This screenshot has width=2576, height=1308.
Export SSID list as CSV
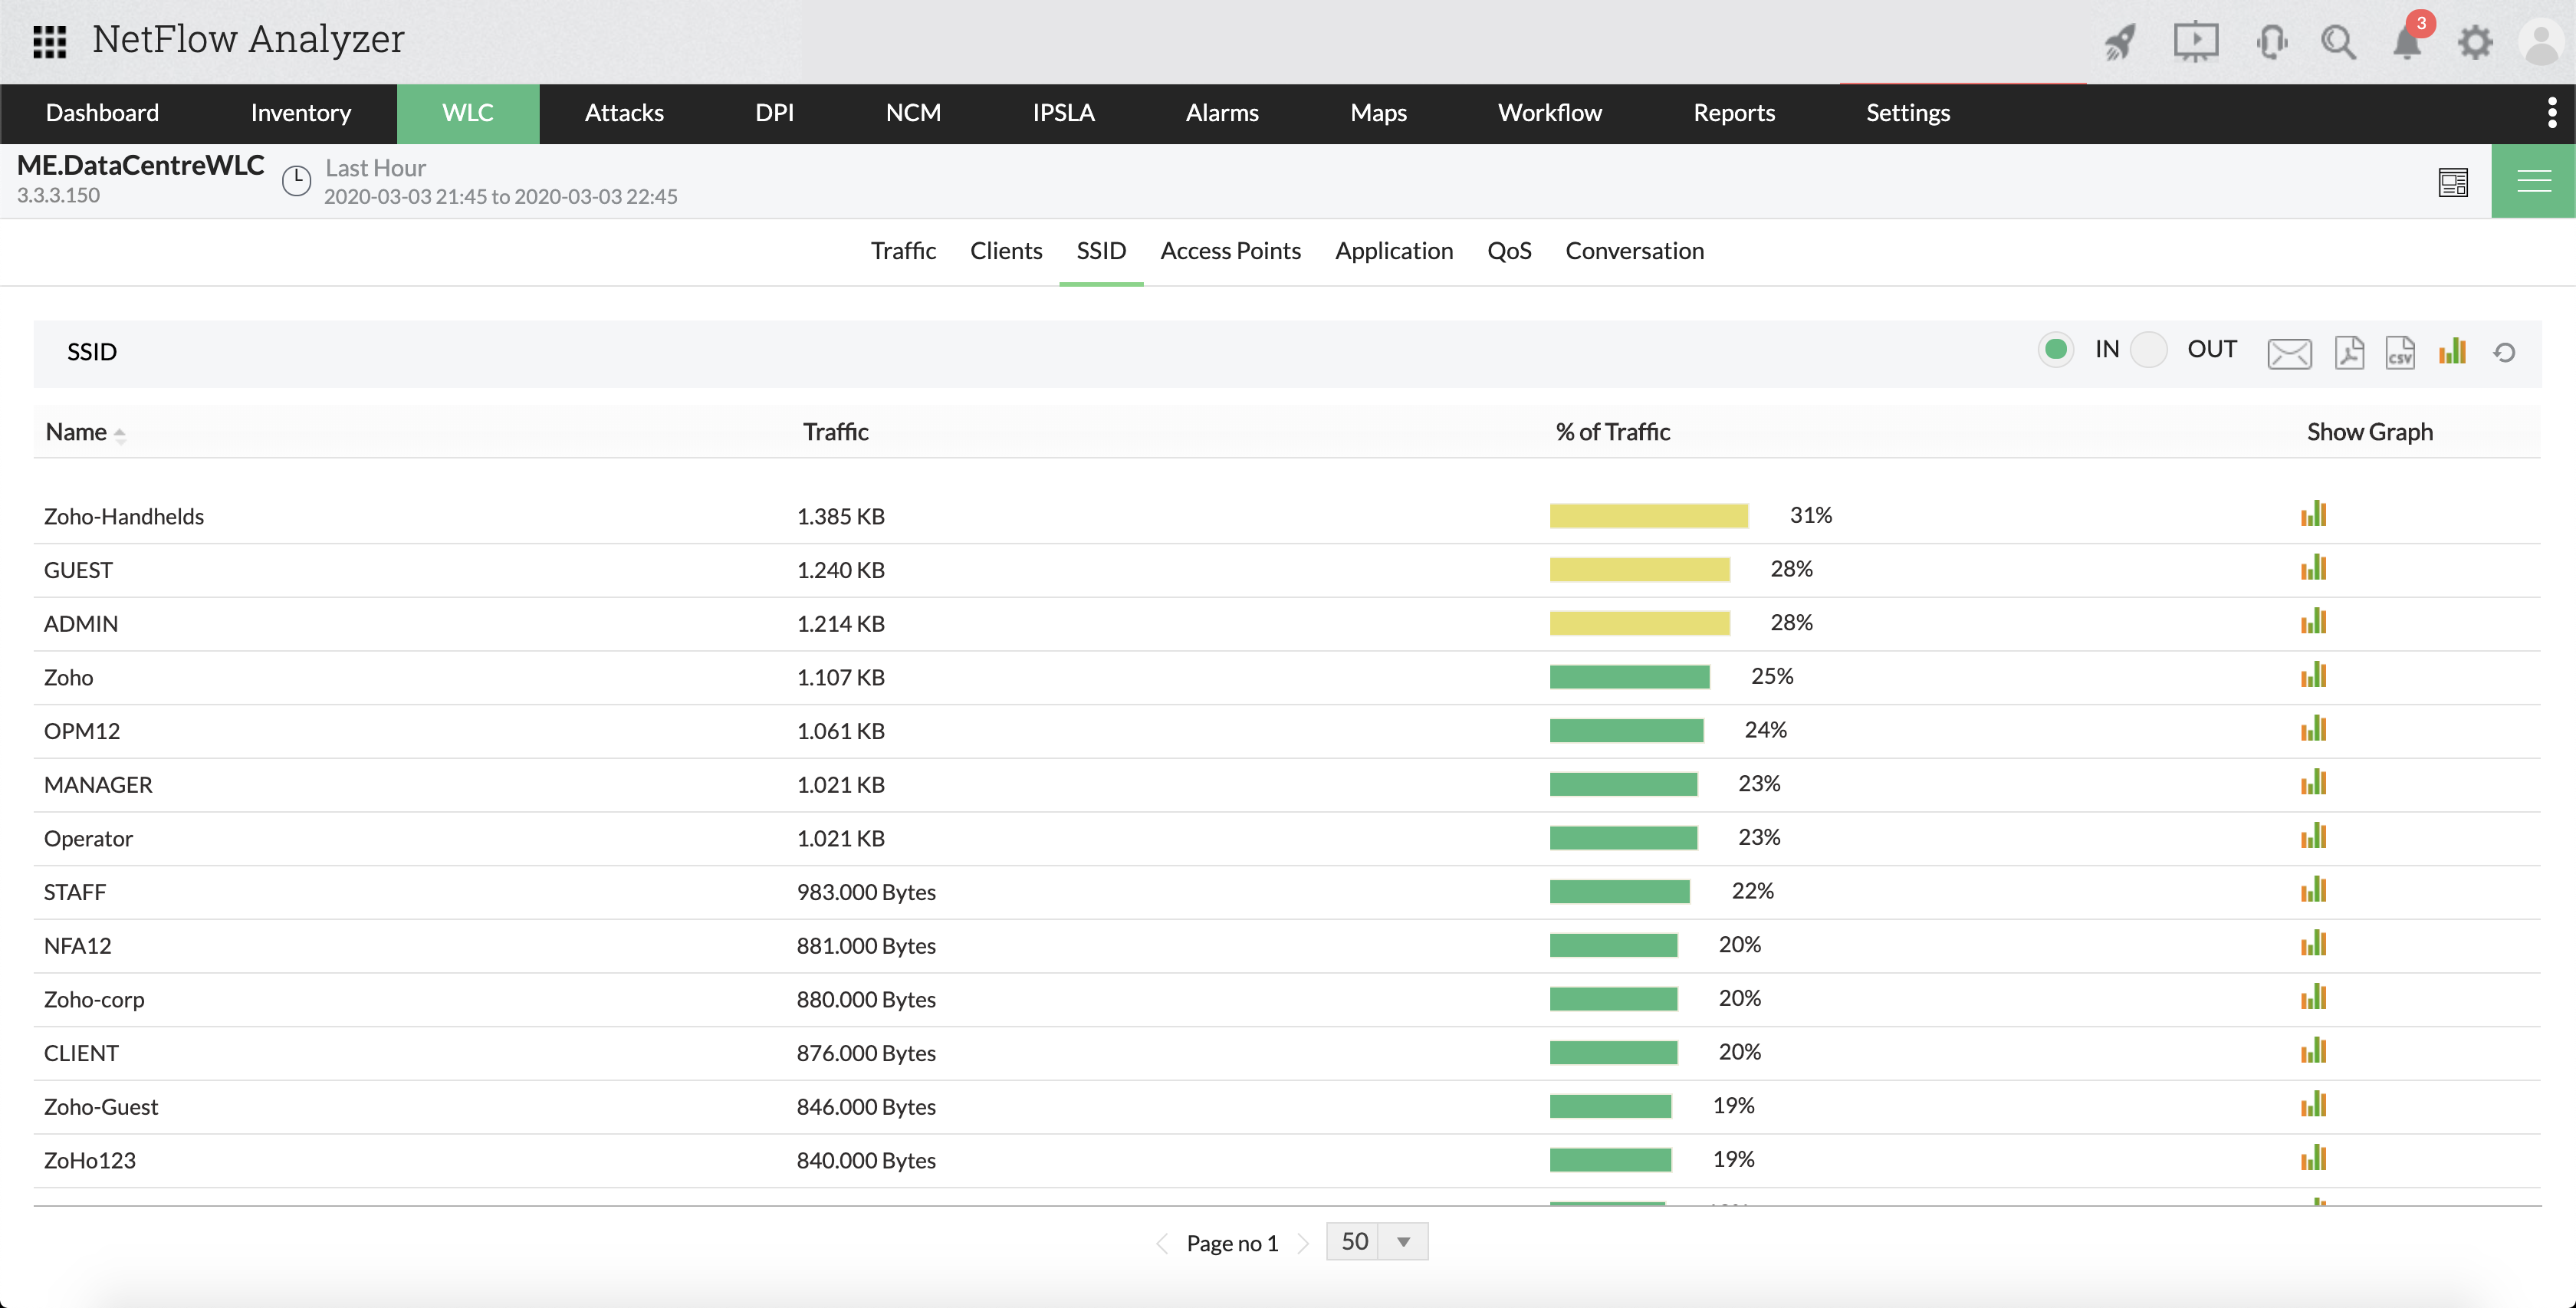pos(2400,352)
